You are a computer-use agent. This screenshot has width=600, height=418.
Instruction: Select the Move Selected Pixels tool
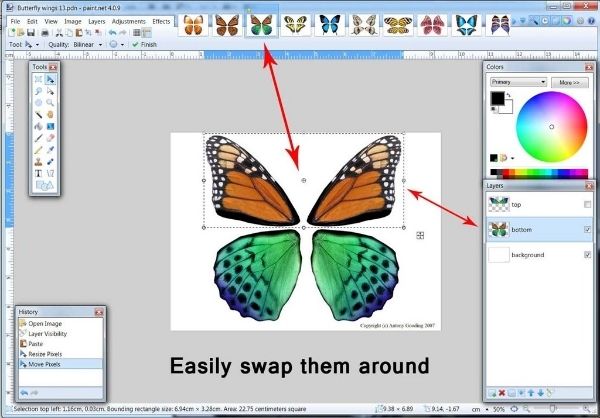coord(50,79)
